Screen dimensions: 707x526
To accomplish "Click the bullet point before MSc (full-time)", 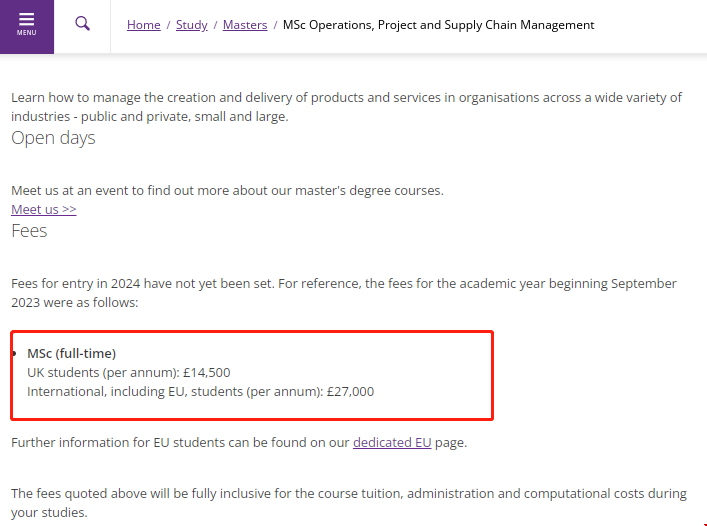I will coord(14,354).
